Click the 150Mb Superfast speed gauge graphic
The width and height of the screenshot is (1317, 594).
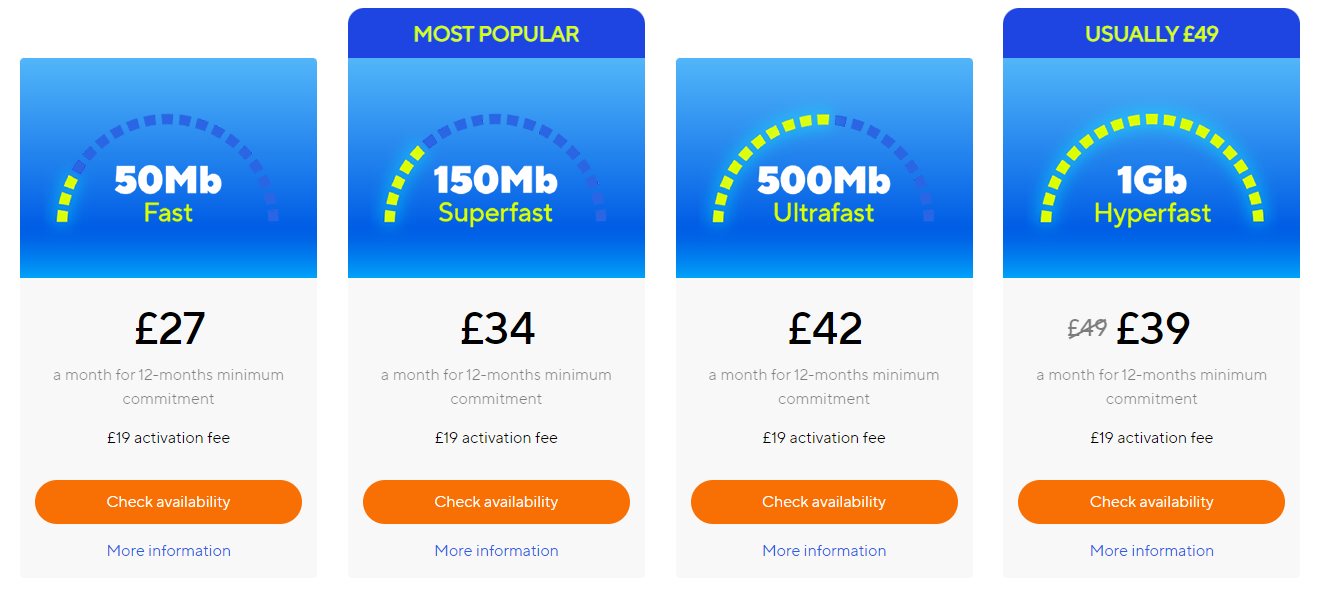coord(496,168)
